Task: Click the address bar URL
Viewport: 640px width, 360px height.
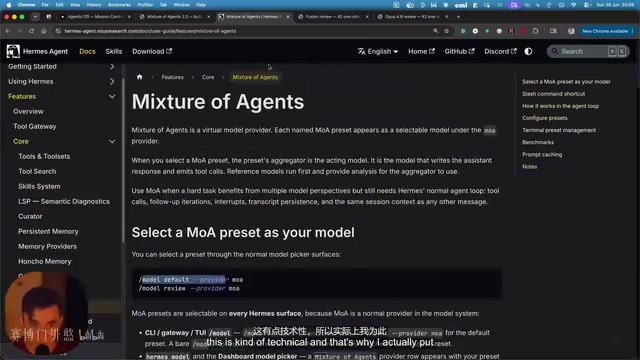Action: (150, 31)
